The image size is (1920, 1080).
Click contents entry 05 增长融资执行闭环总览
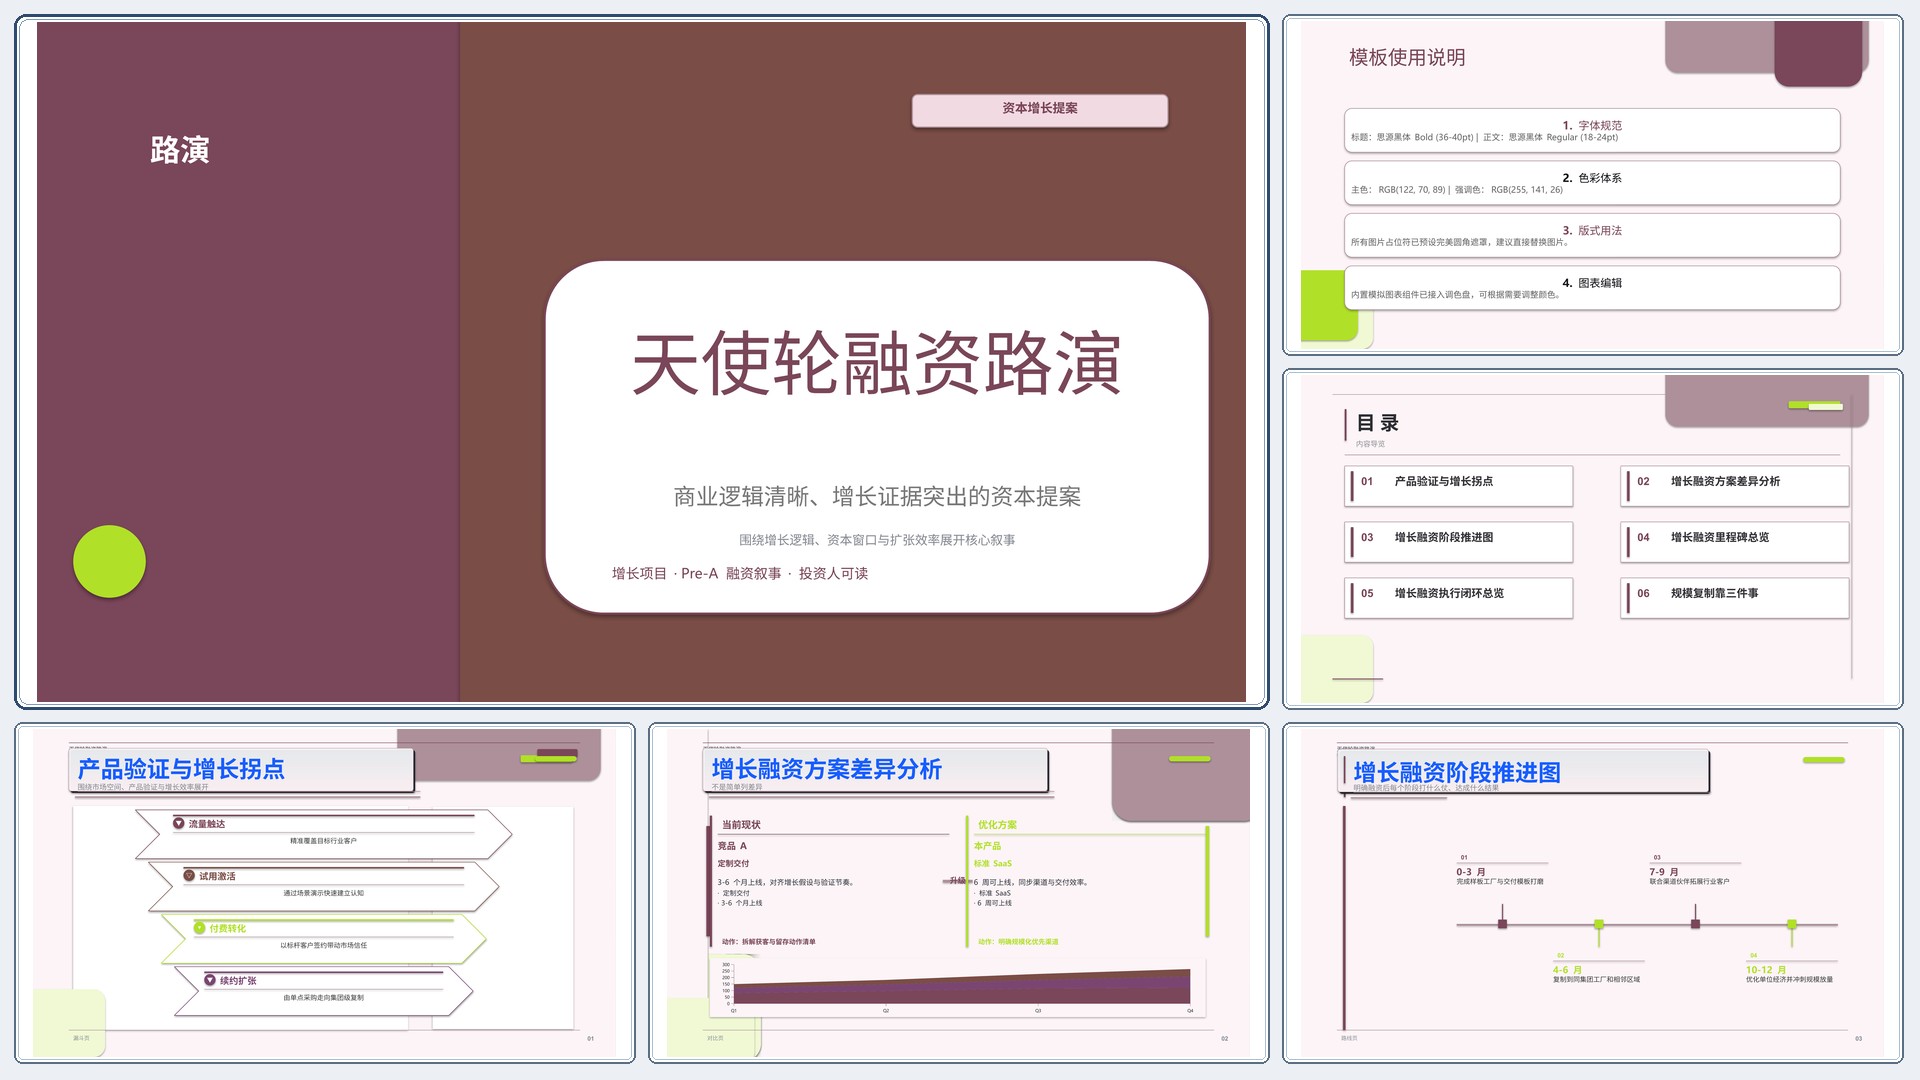point(1459,597)
